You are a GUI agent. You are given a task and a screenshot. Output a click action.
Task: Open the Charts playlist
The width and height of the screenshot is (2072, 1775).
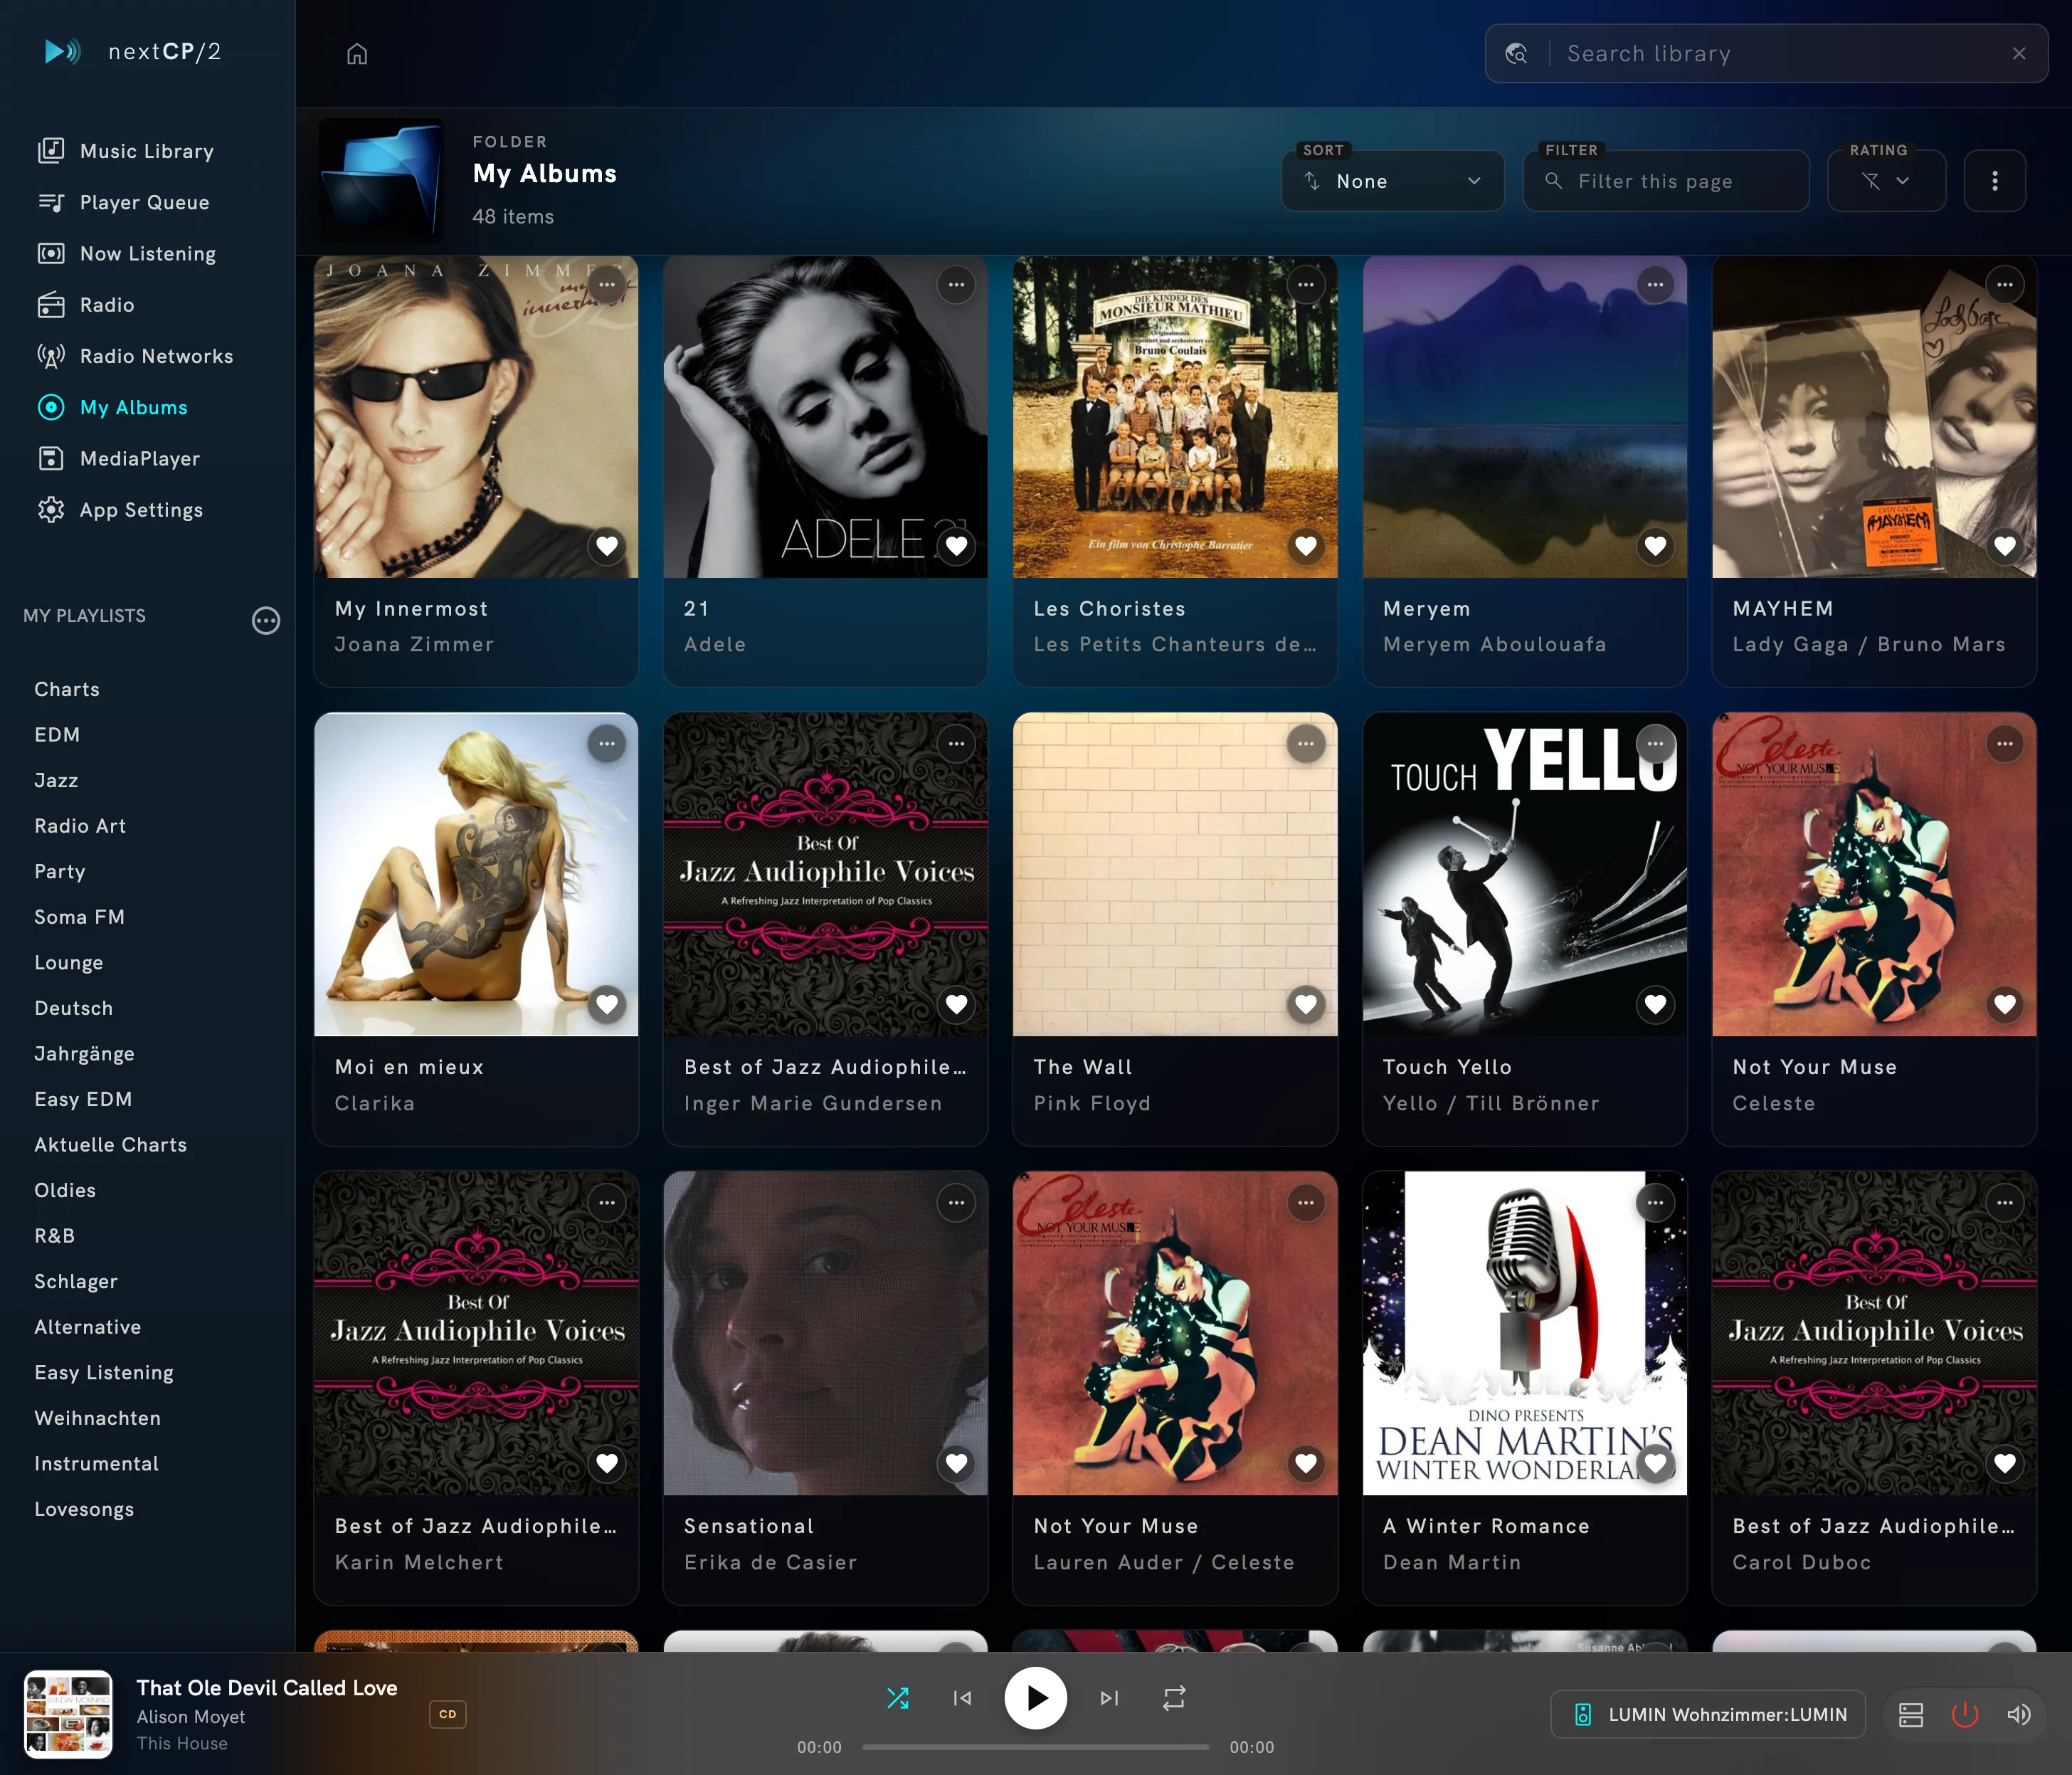point(67,689)
